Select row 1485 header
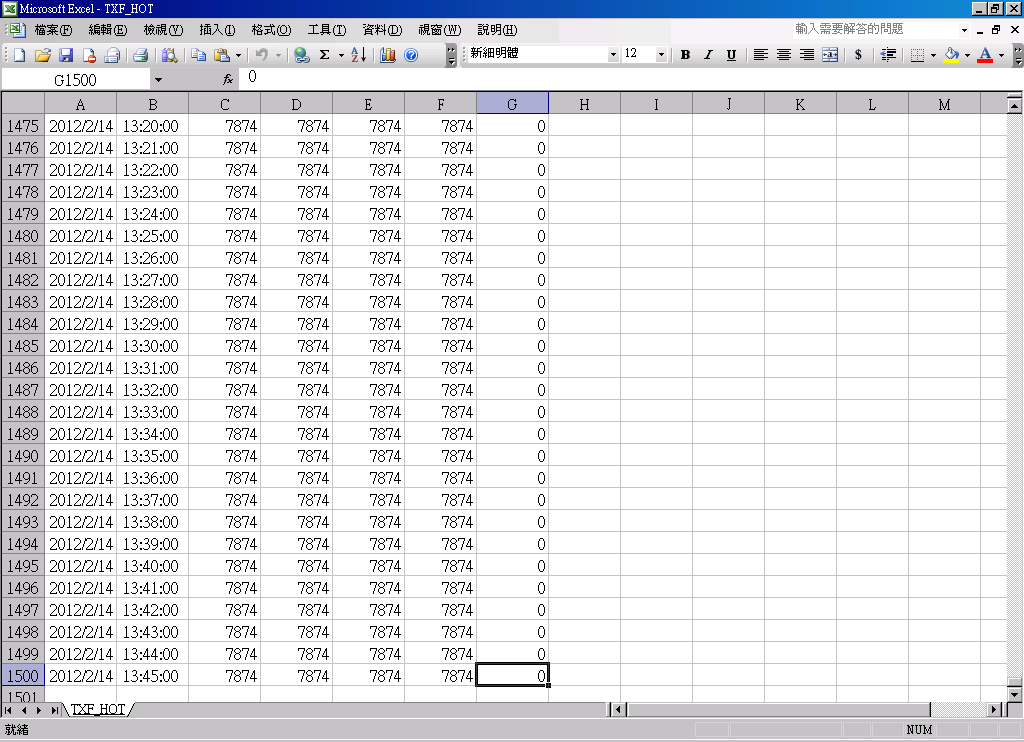 point(23,346)
